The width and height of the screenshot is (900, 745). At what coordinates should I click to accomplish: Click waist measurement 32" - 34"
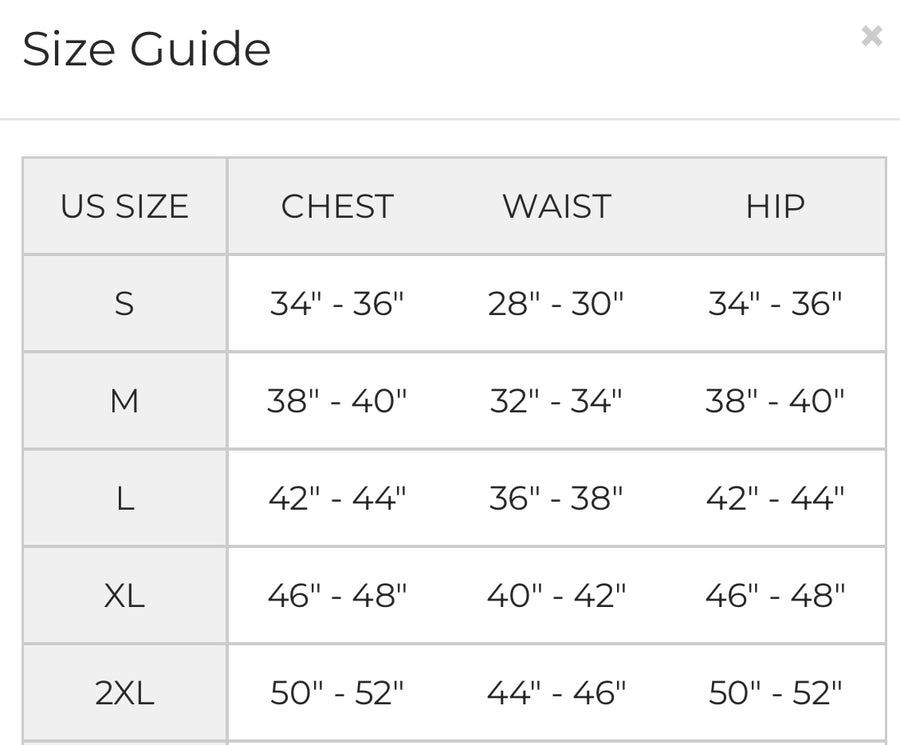pos(556,401)
